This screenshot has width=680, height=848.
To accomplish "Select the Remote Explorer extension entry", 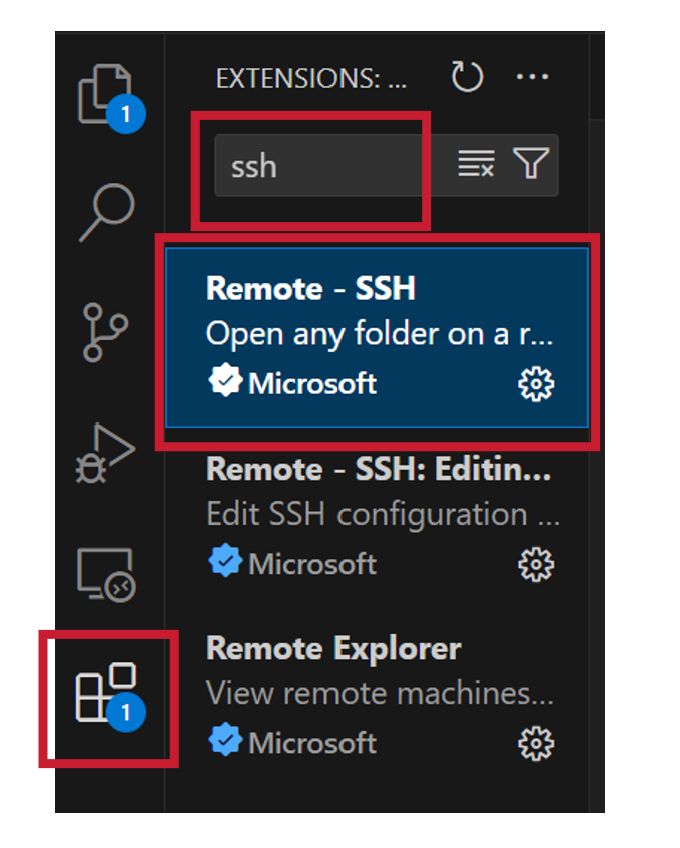I will click(377, 698).
